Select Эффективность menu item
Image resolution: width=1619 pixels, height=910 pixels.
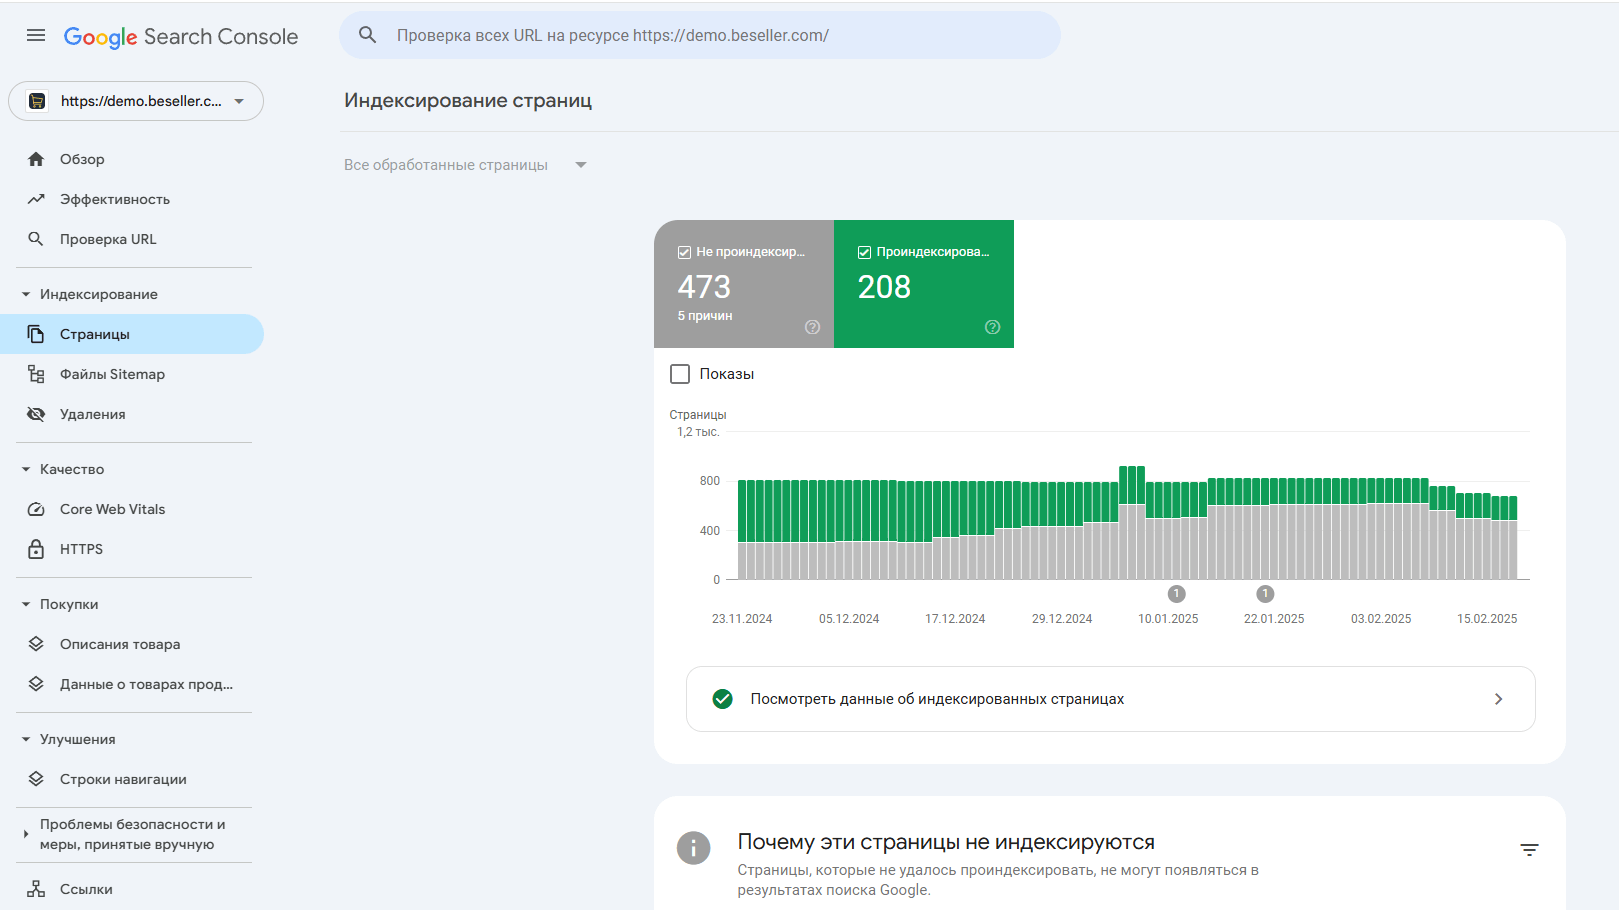pos(115,199)
